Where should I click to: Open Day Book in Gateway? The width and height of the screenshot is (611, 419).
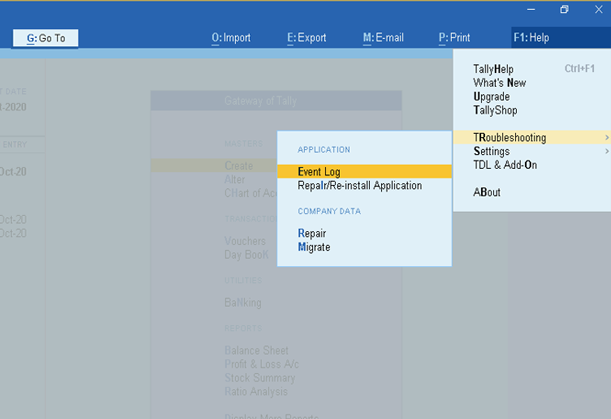pos(246,255)
